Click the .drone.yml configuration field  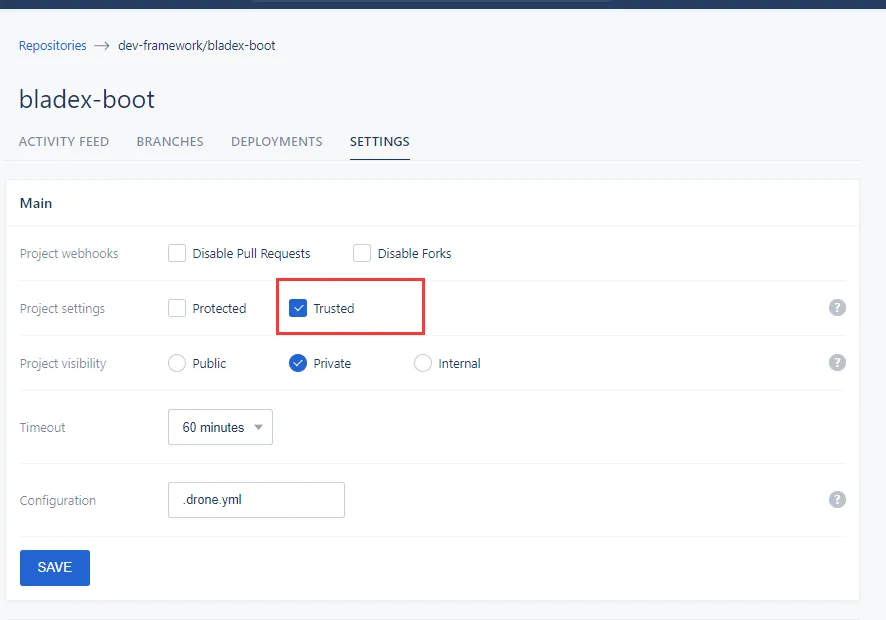coord(256,500)
